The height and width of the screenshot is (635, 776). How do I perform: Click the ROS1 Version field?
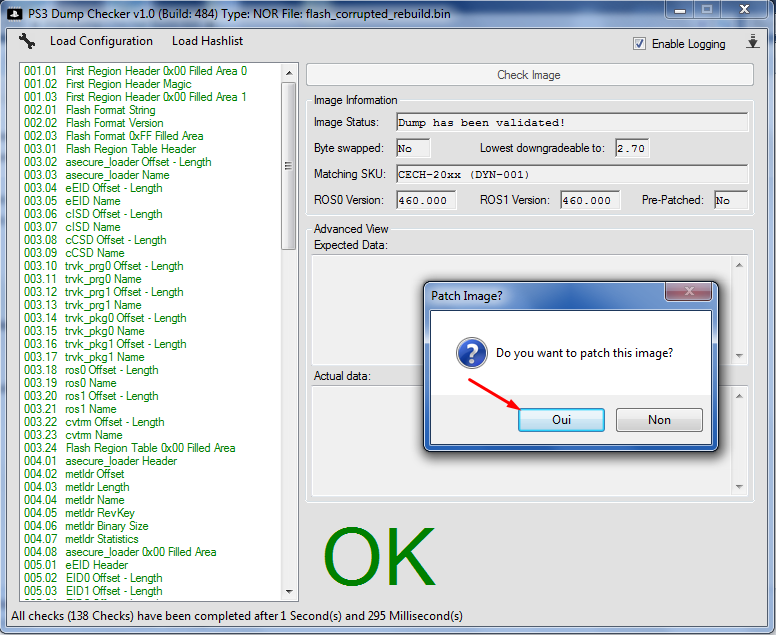(x=590, y=200)
